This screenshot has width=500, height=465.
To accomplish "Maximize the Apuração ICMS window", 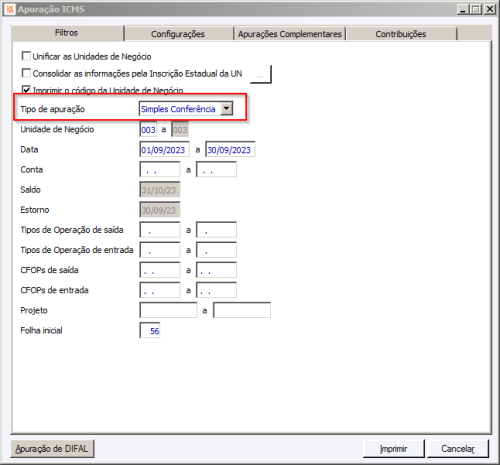I will pos(476,9).
